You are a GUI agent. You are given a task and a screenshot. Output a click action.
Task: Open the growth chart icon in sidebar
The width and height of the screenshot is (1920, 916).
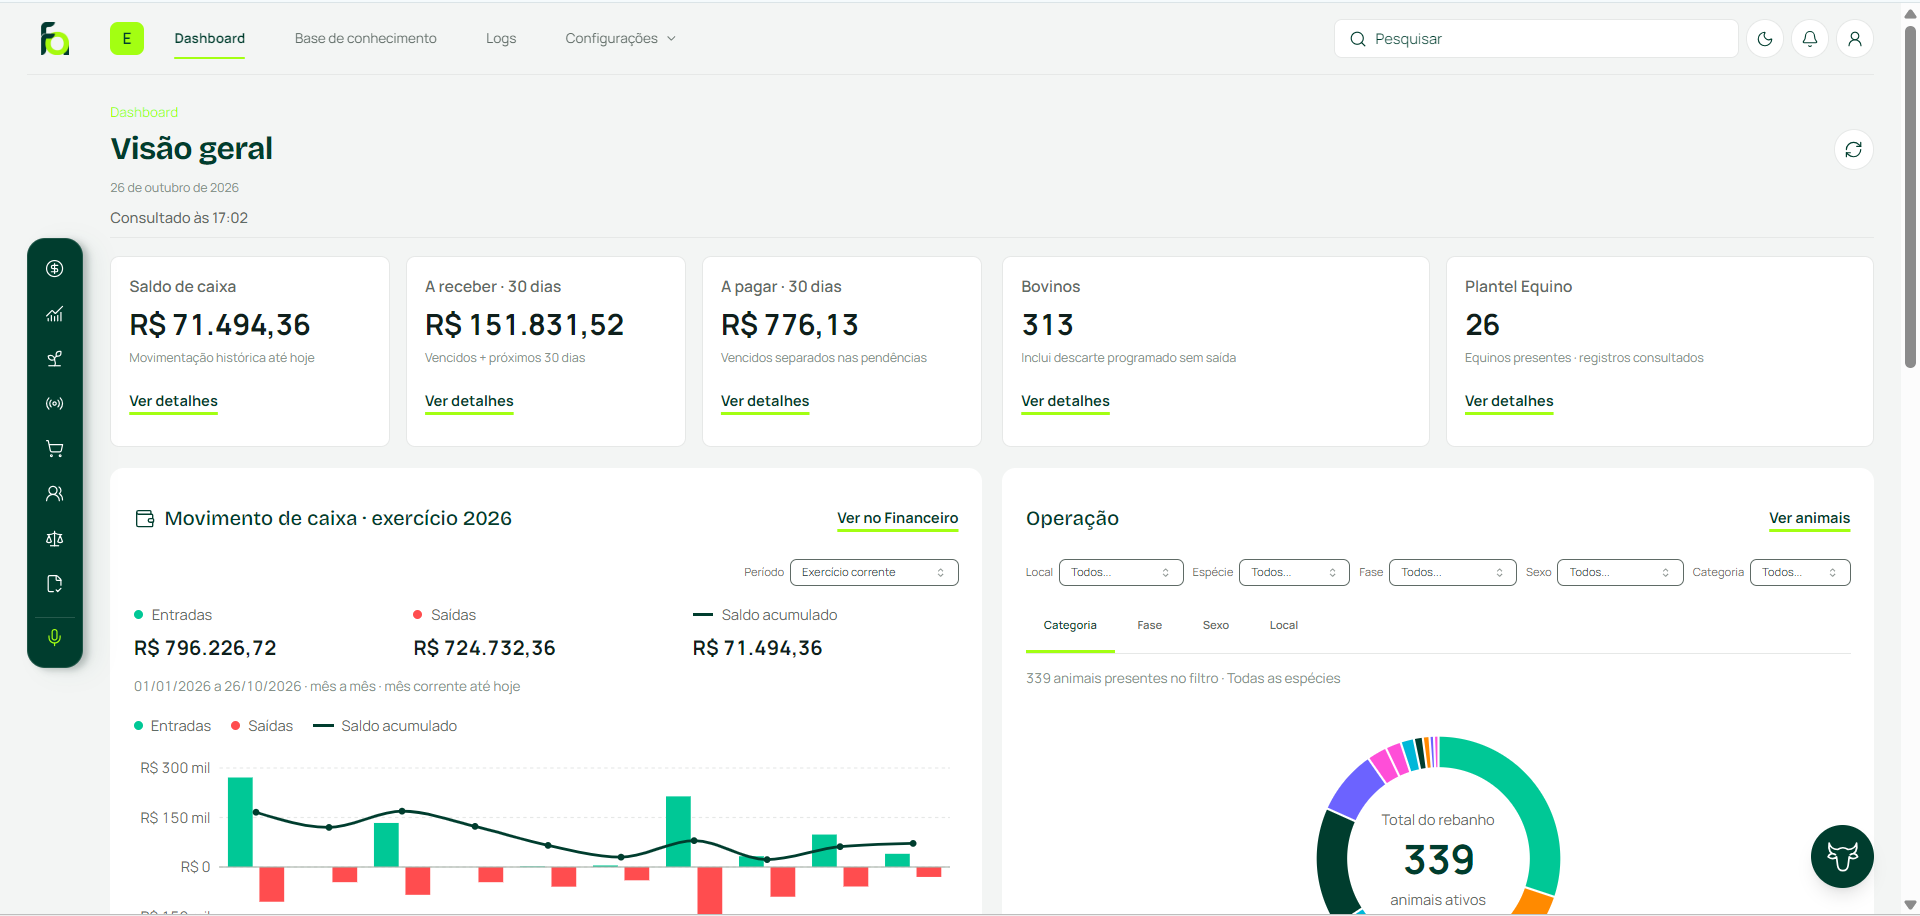pyautogui.click(x=55, y=314)
